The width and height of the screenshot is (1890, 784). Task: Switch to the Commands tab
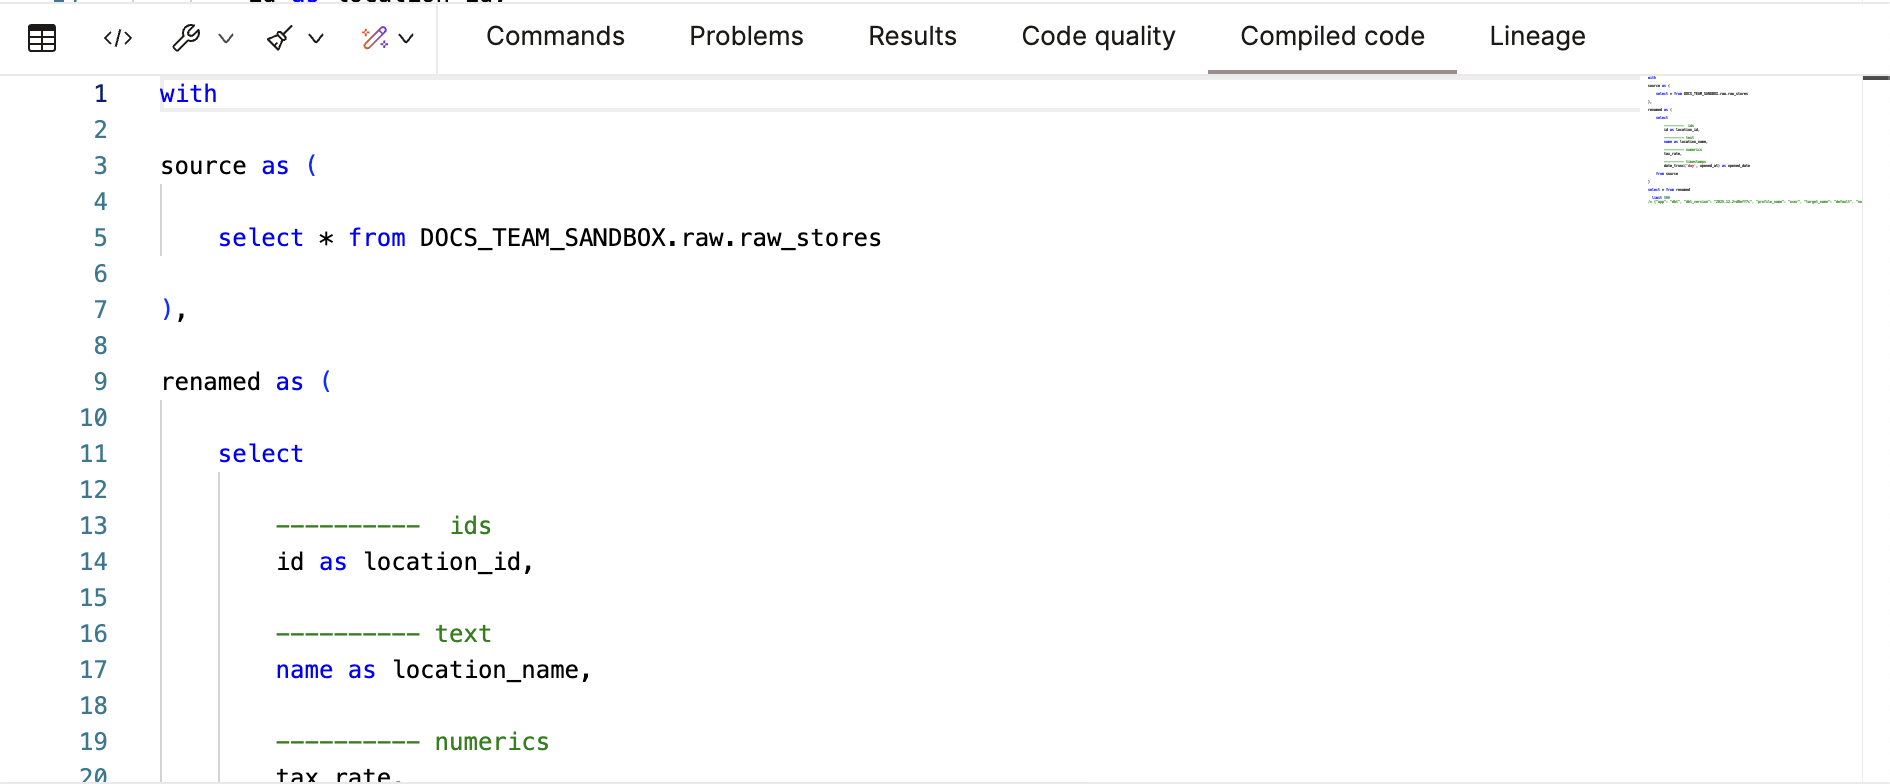pos(555,36)
